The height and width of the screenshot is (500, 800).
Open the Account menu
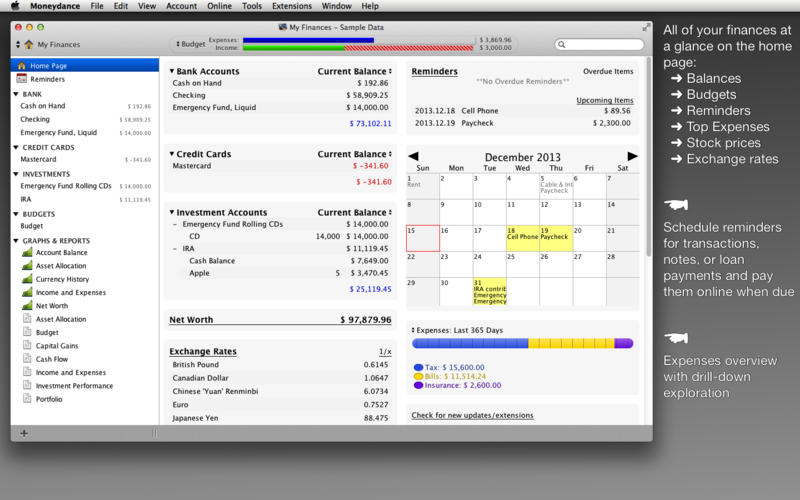point(181,6)
